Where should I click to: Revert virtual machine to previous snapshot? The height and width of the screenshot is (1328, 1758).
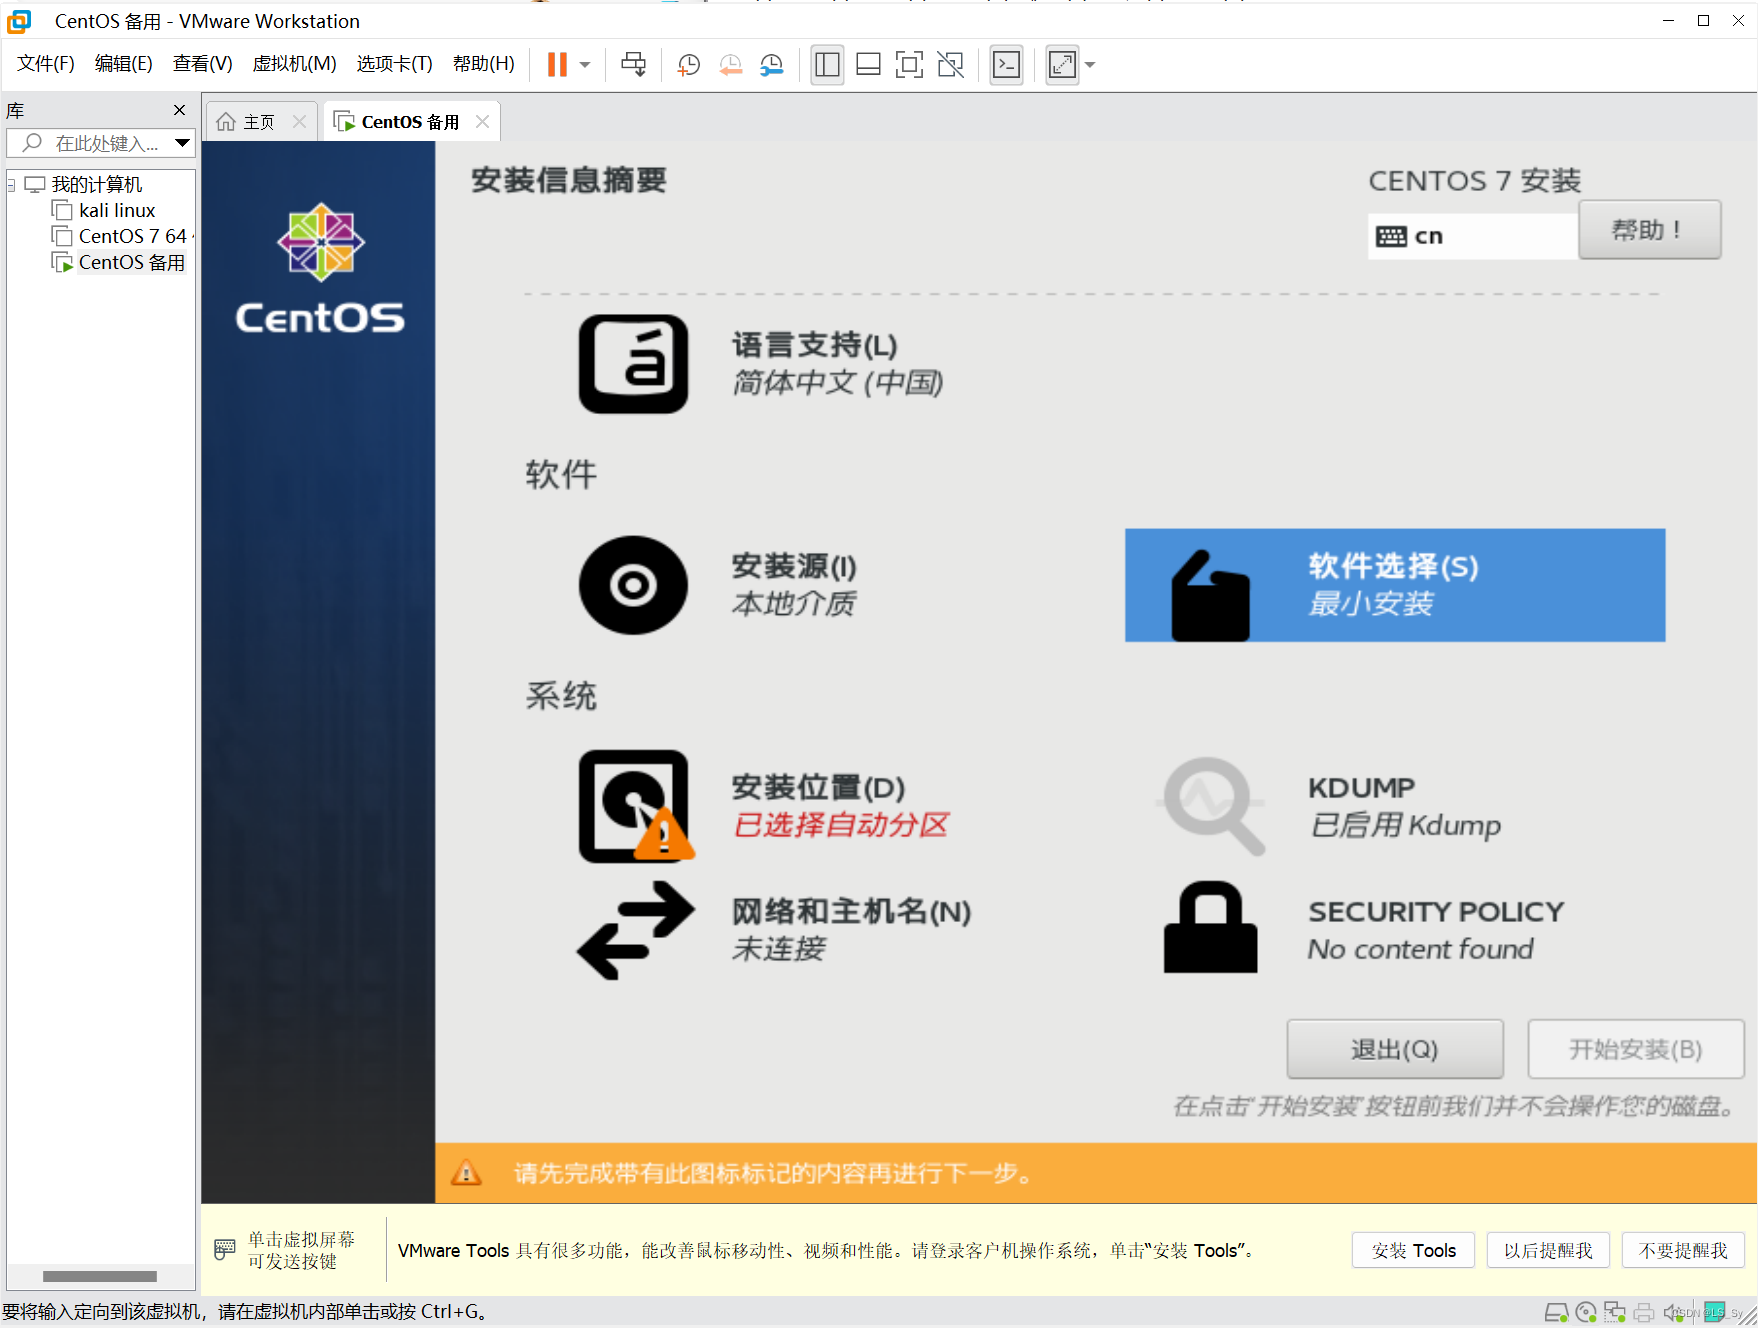coord(731,65)
